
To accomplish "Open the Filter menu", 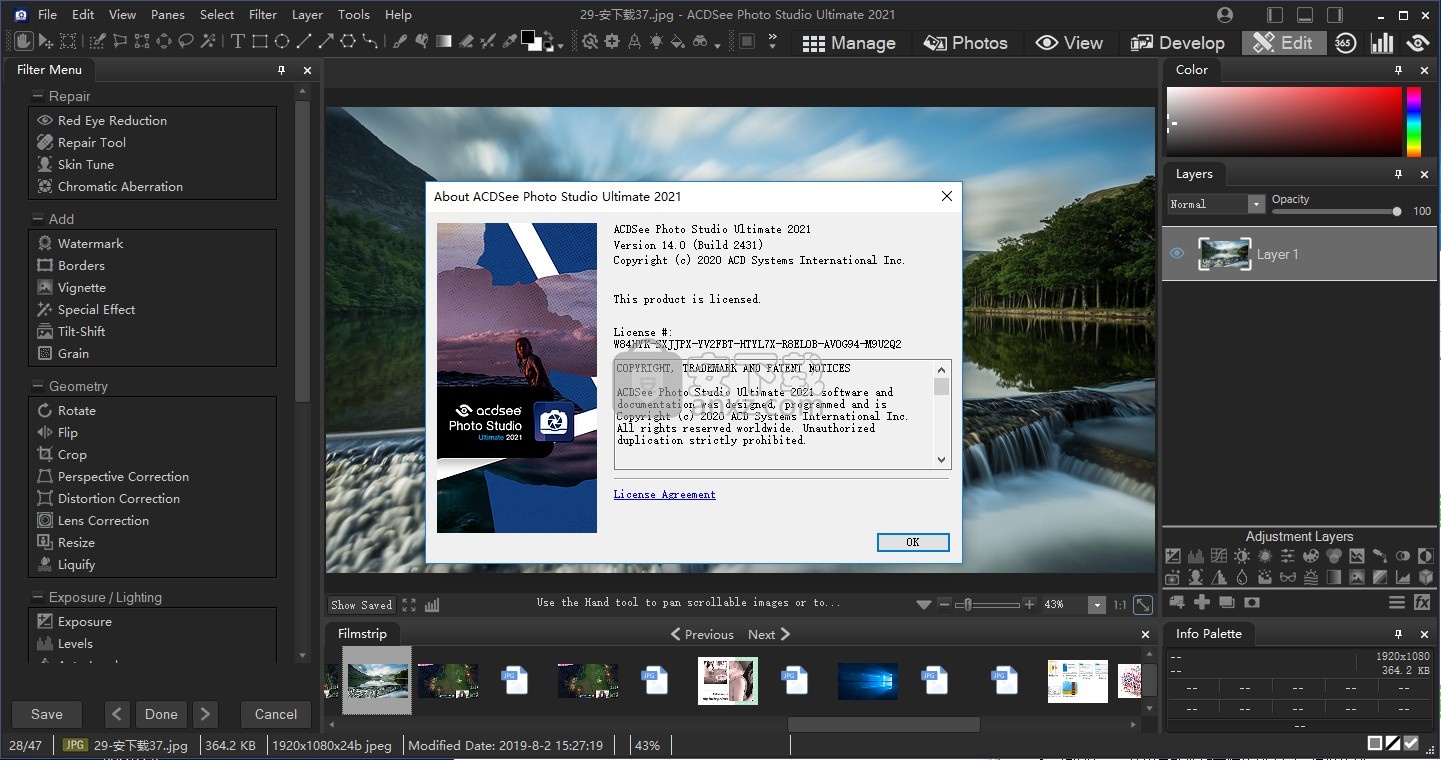I will pyautogui.click(x=263, y=14).
